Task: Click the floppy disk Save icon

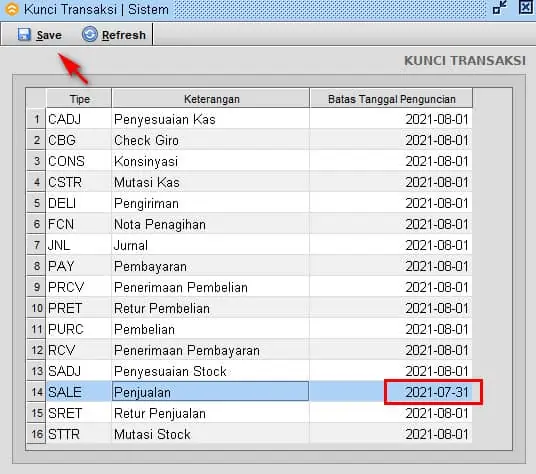Action: 24,35
